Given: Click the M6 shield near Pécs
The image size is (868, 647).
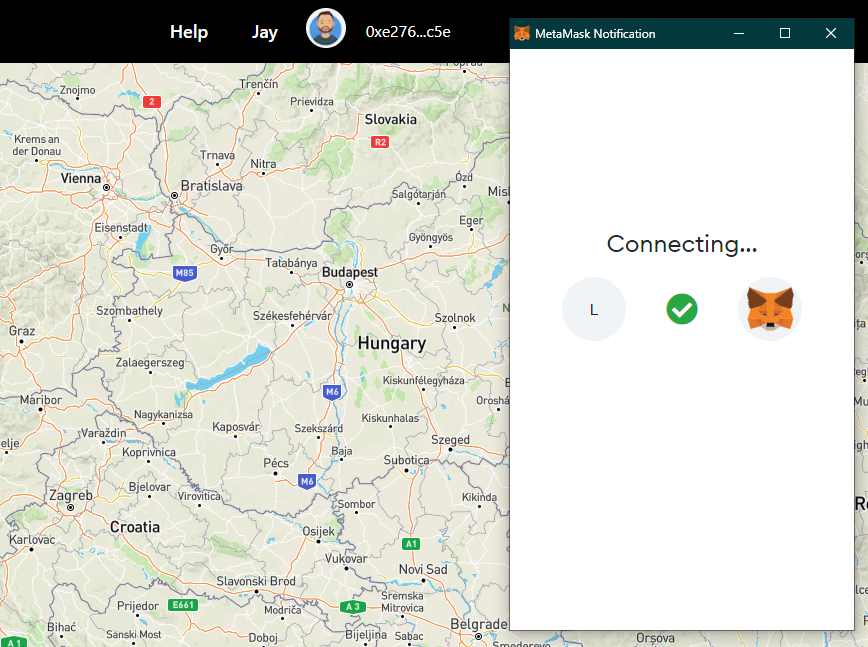Looking at the screenshot, I should tap(307, 481).
